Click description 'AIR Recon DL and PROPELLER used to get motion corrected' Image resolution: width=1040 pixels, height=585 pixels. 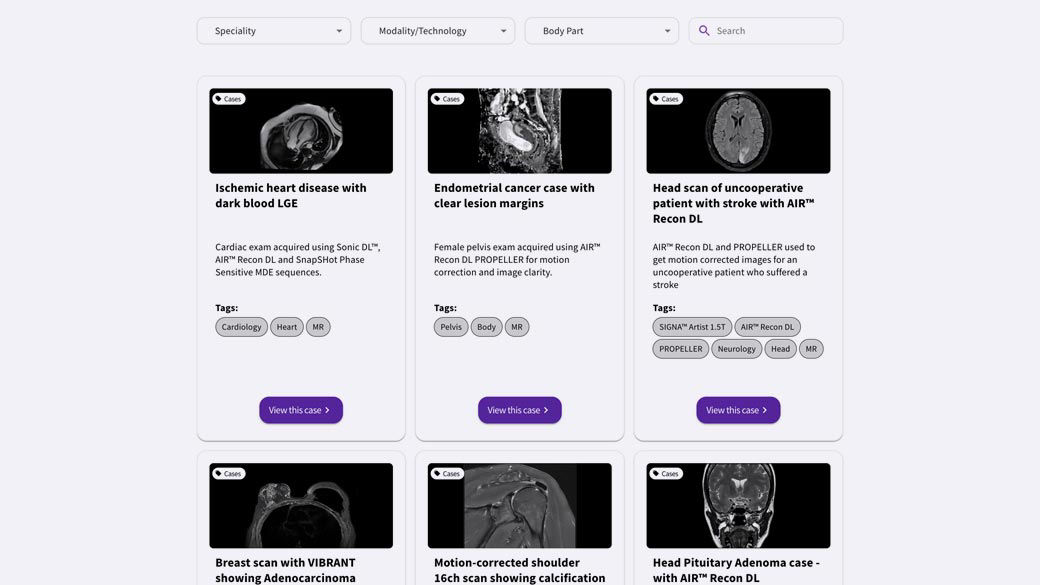pos(734,265)
